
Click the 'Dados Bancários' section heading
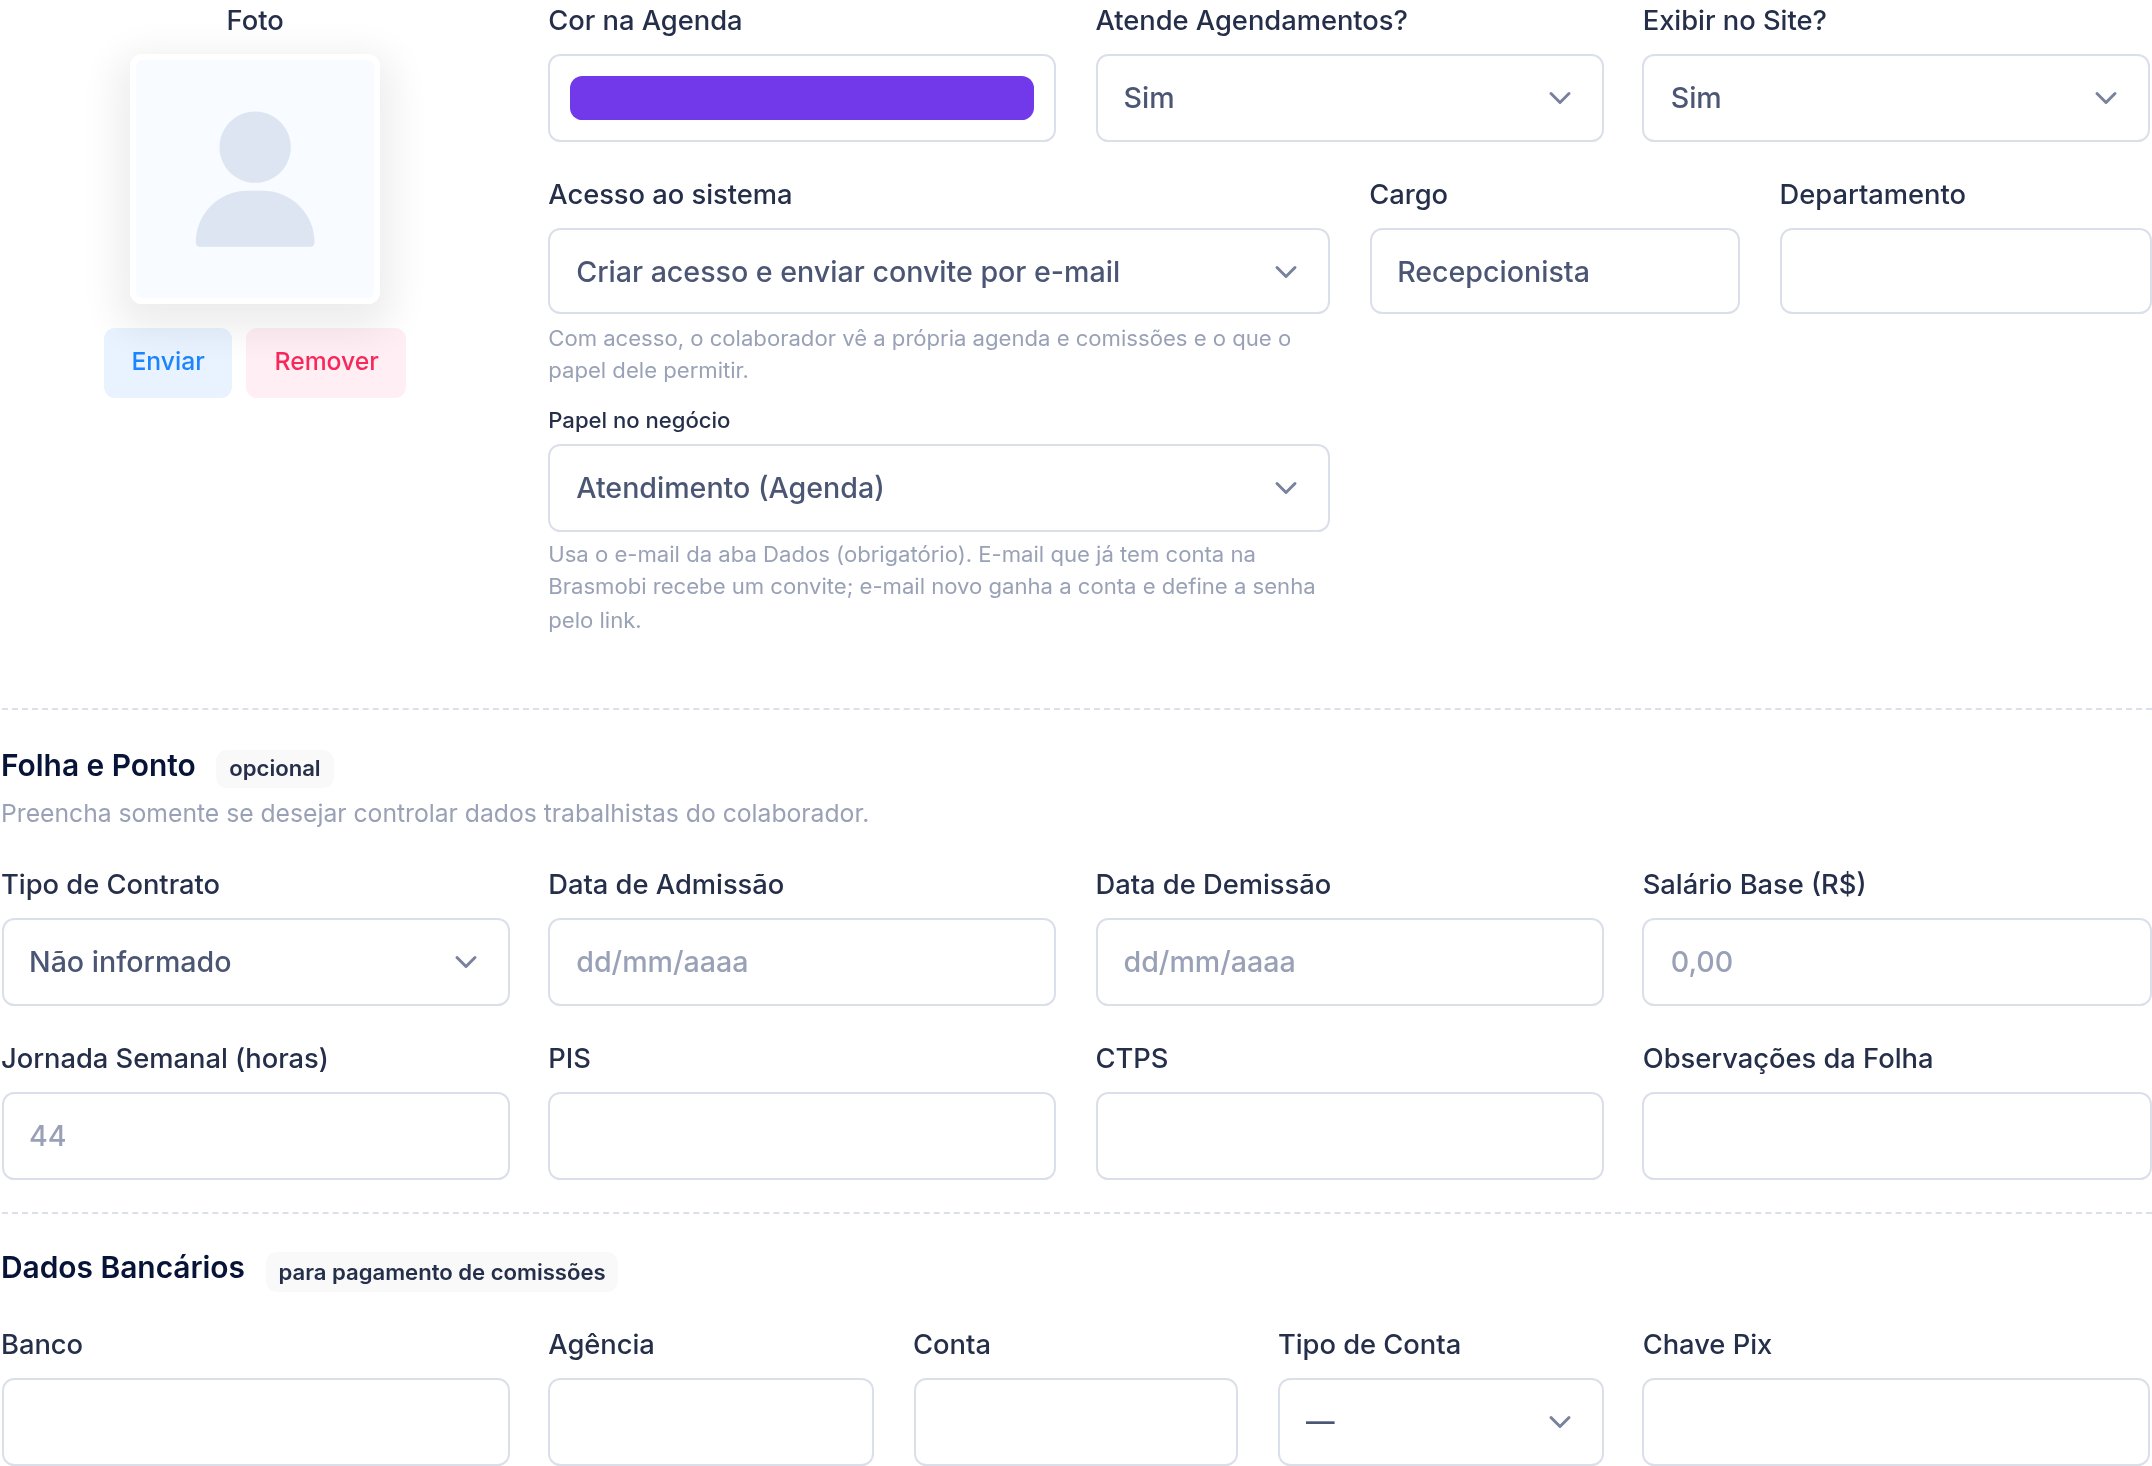pos(123,1268)
